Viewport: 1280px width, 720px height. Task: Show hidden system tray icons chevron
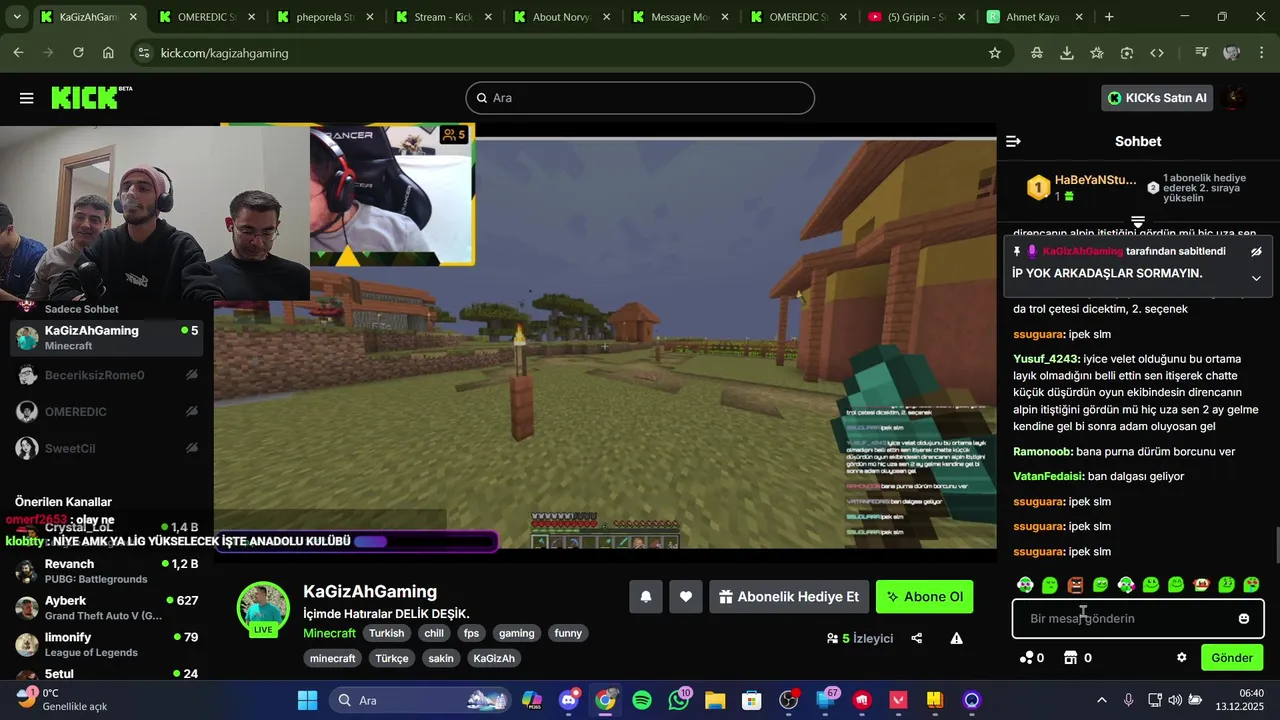coord(1102,700)
